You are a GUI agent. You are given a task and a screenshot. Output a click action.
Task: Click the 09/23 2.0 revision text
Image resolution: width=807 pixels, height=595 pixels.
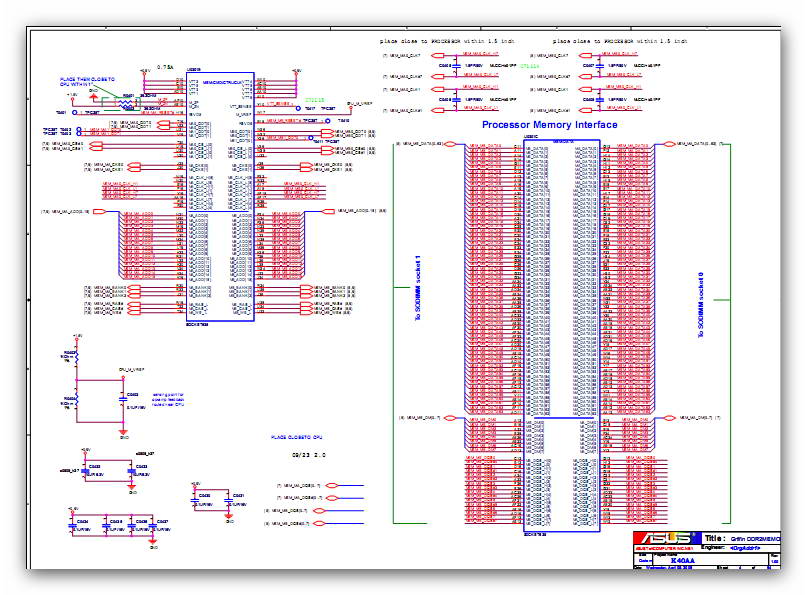point(309,455)
